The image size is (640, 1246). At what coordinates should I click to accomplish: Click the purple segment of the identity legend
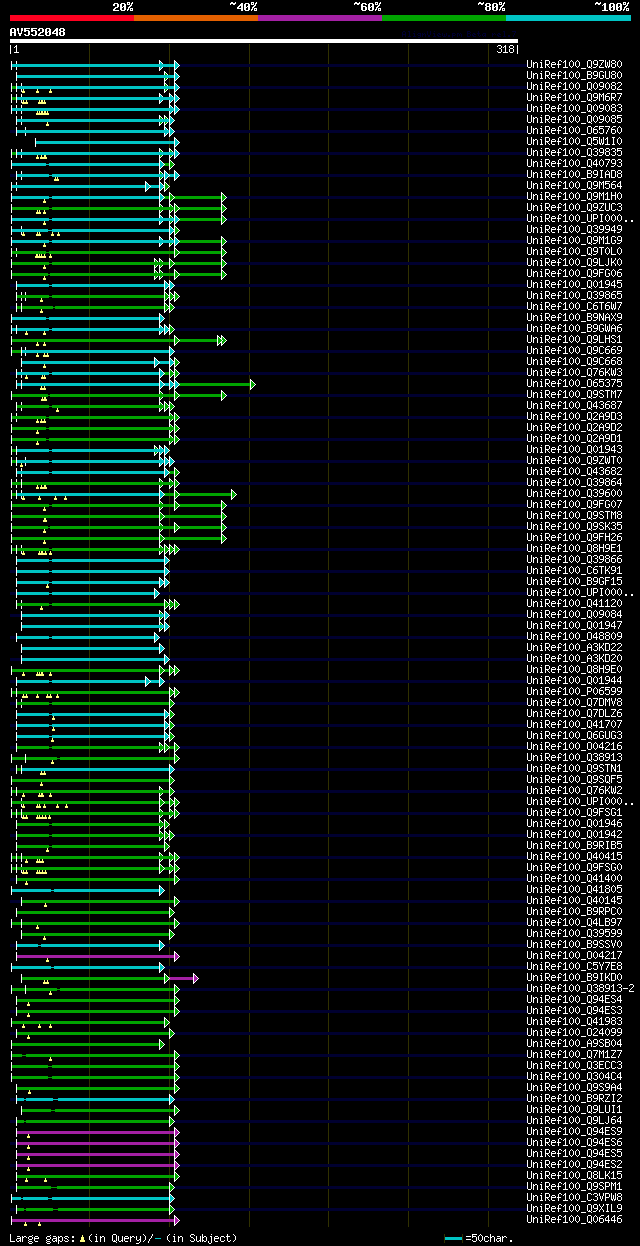tap(320, 17)
